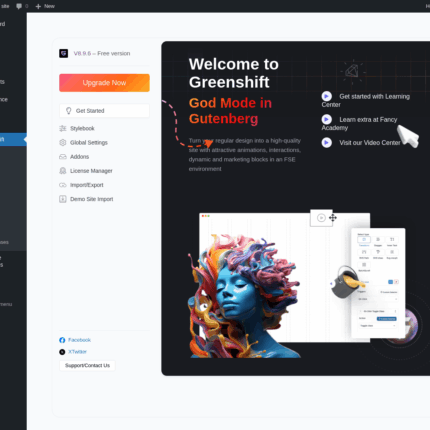Click the Facebook logo icon
The image size is (430, 430).
coord(62,340)
